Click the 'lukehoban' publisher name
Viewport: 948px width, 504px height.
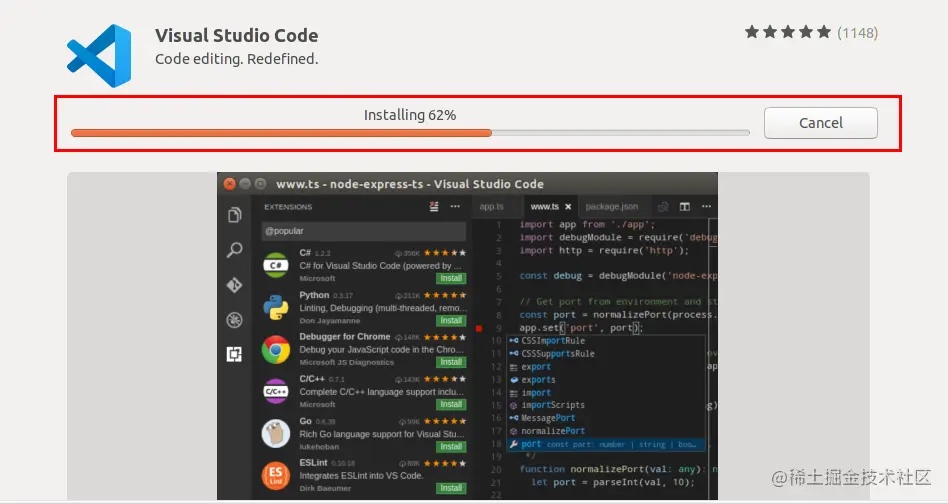click(319, 447)
